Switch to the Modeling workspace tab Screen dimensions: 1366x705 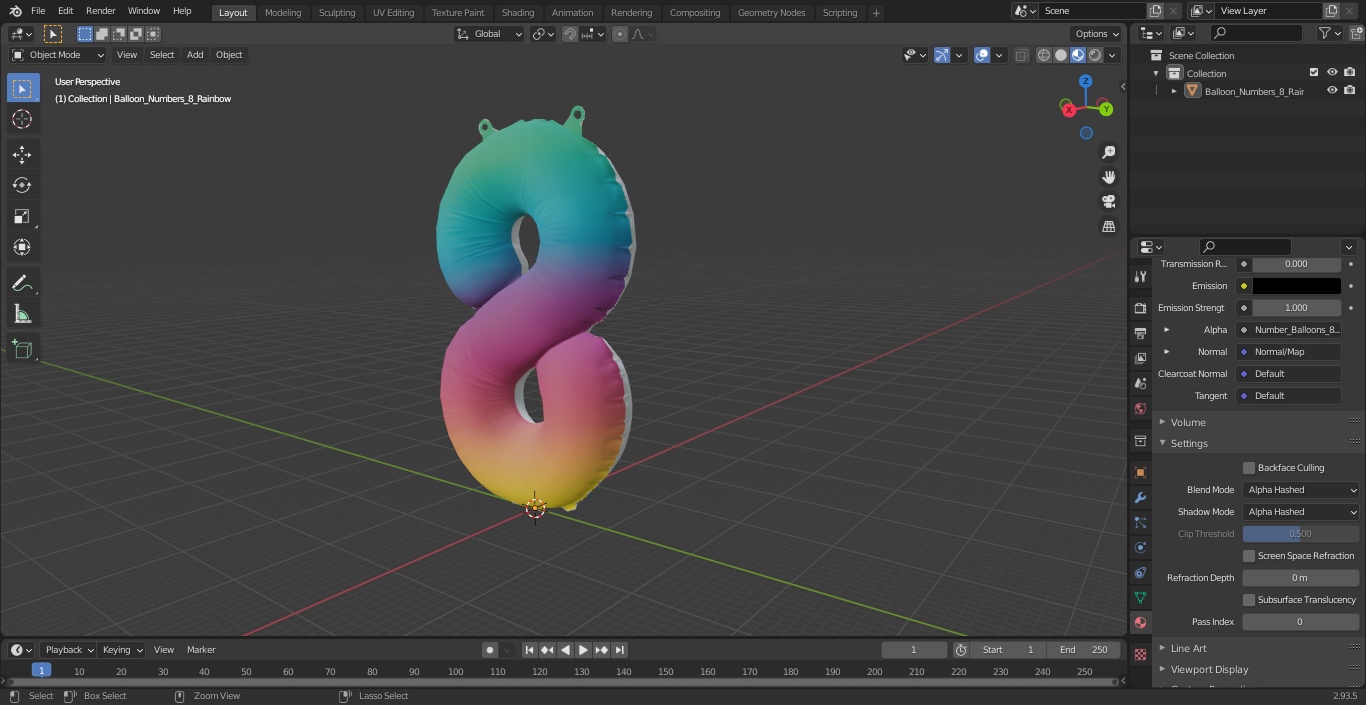[283, 12]
